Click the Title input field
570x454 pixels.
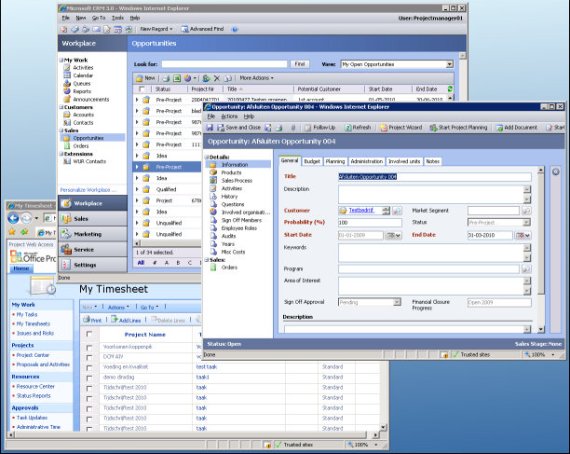434,177
